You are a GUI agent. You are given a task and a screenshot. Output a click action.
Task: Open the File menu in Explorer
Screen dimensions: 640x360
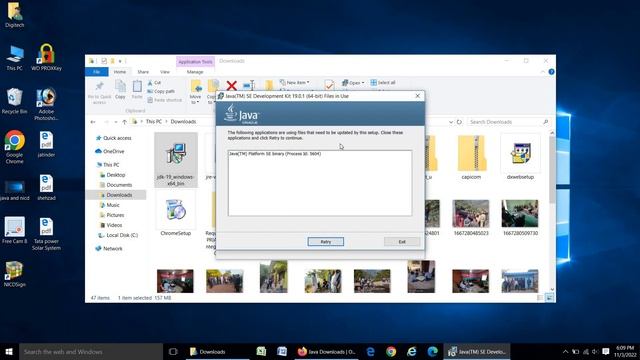[97, 72]
